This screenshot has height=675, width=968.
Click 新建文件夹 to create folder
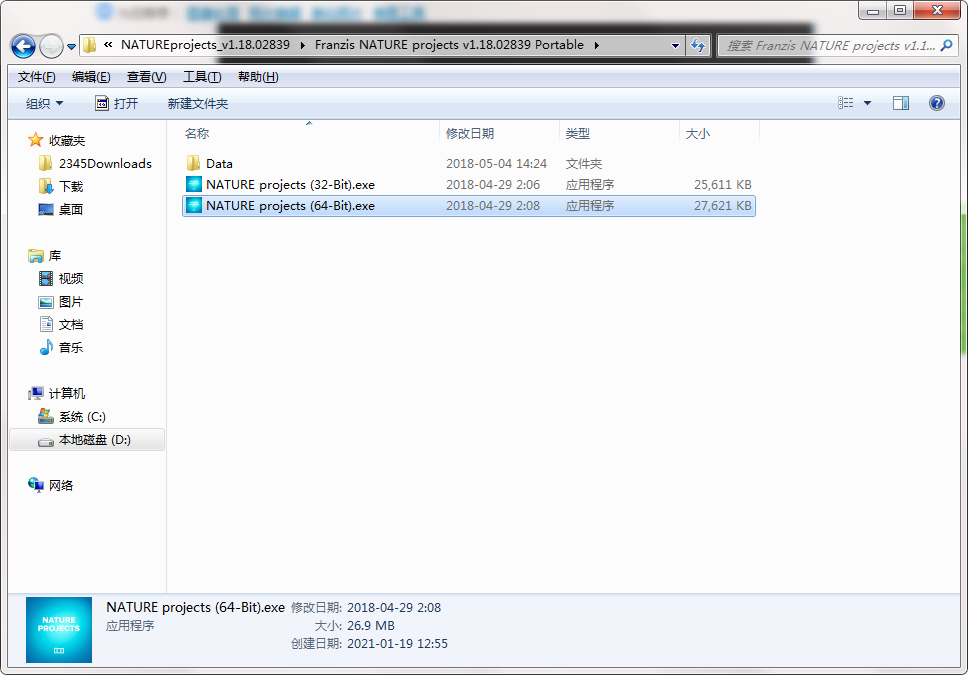pyautogui.click(x=198, y=103)
